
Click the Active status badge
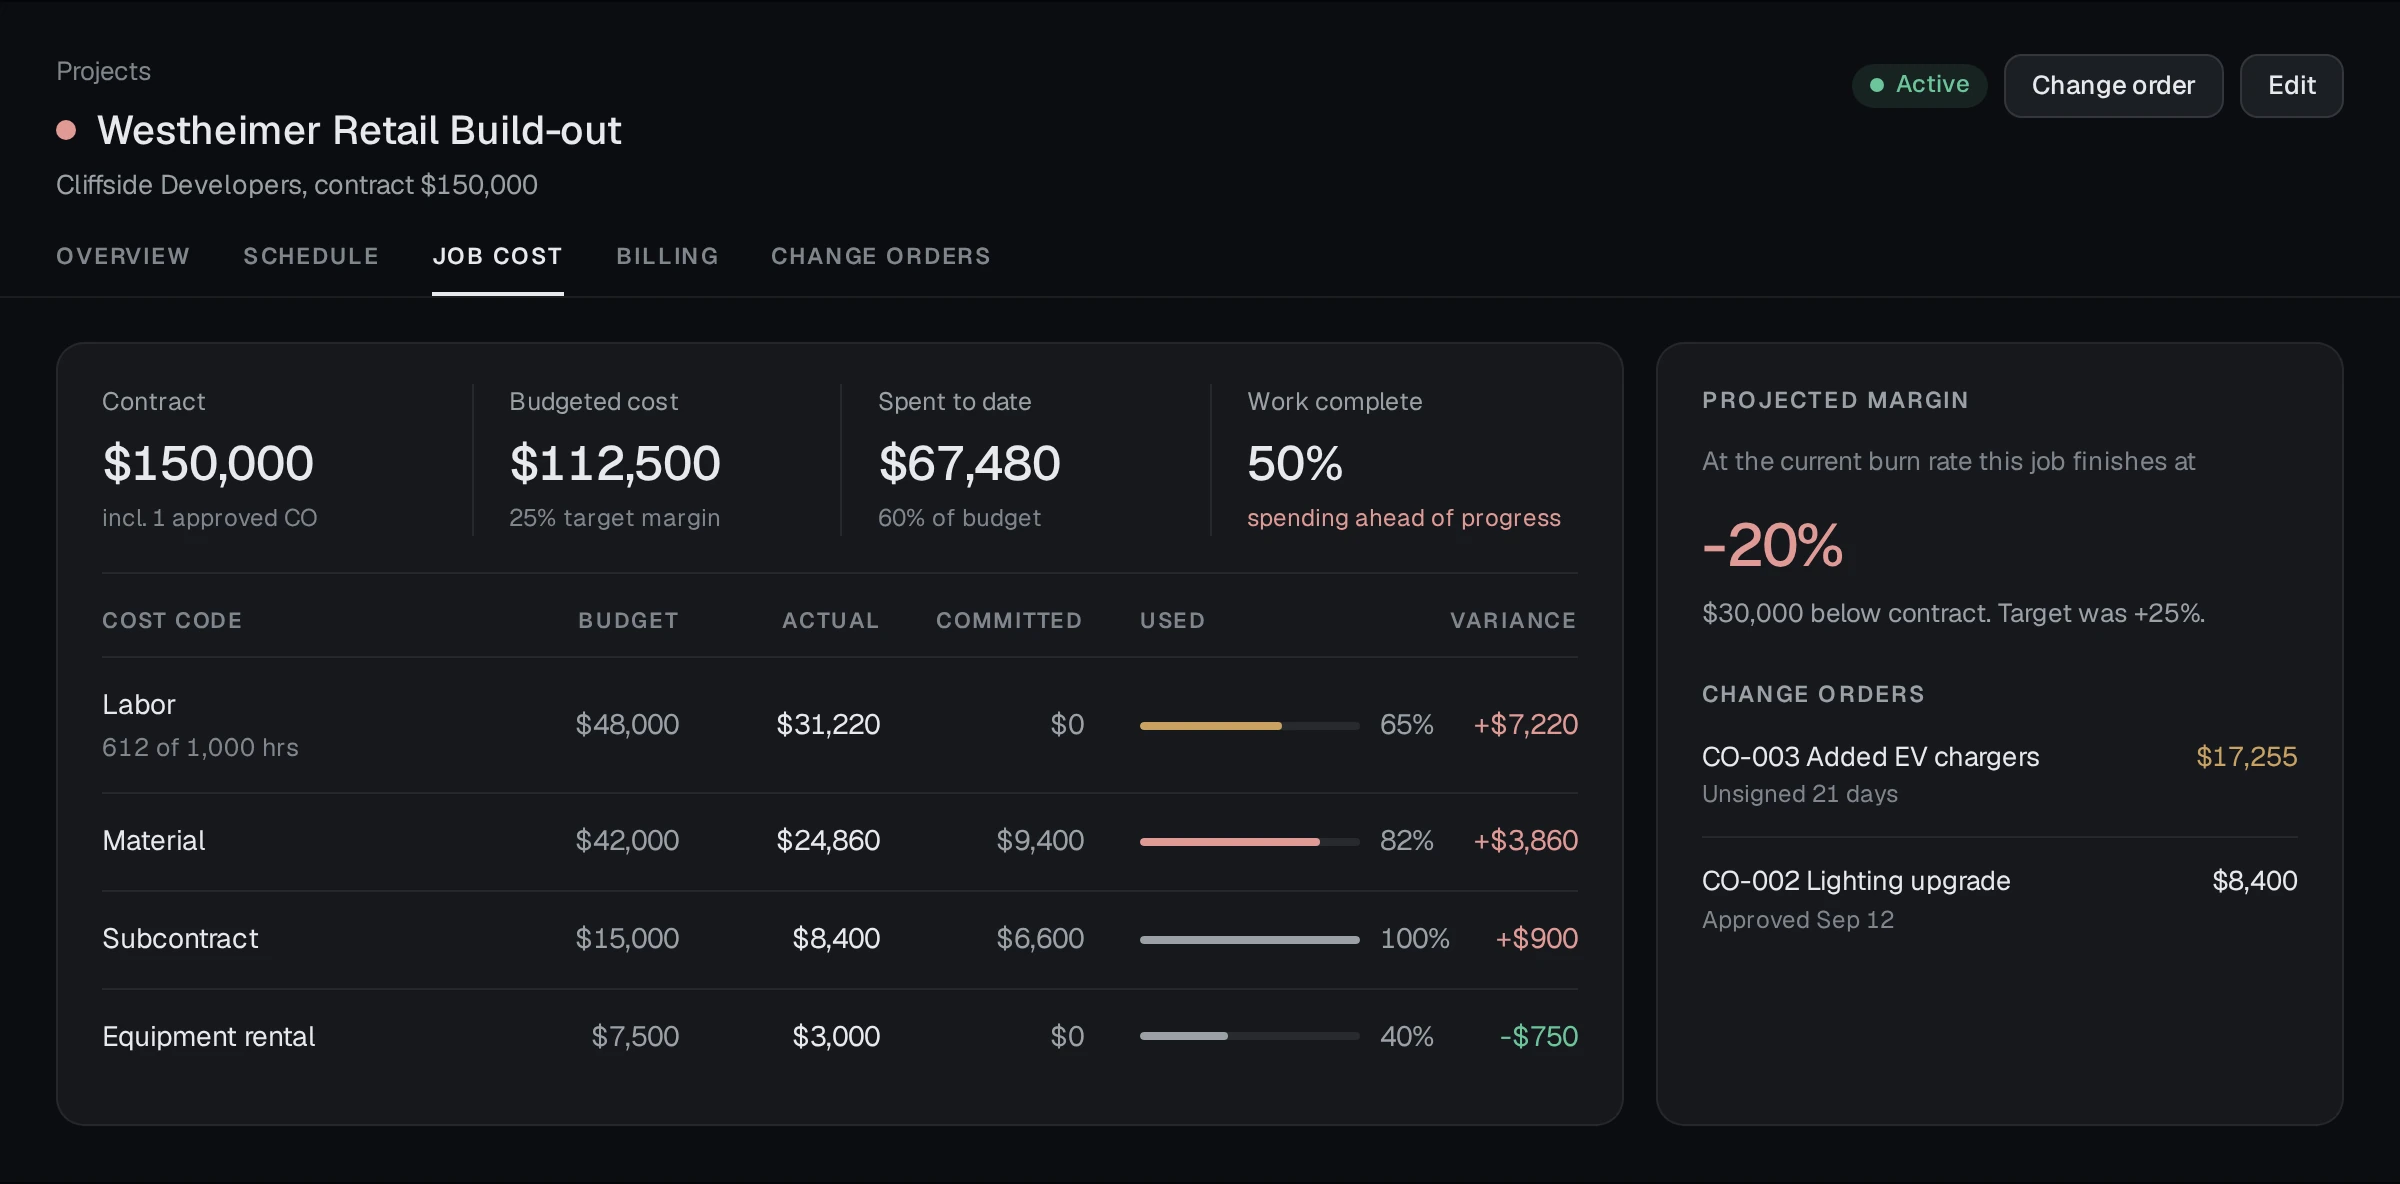(1919, 85)
